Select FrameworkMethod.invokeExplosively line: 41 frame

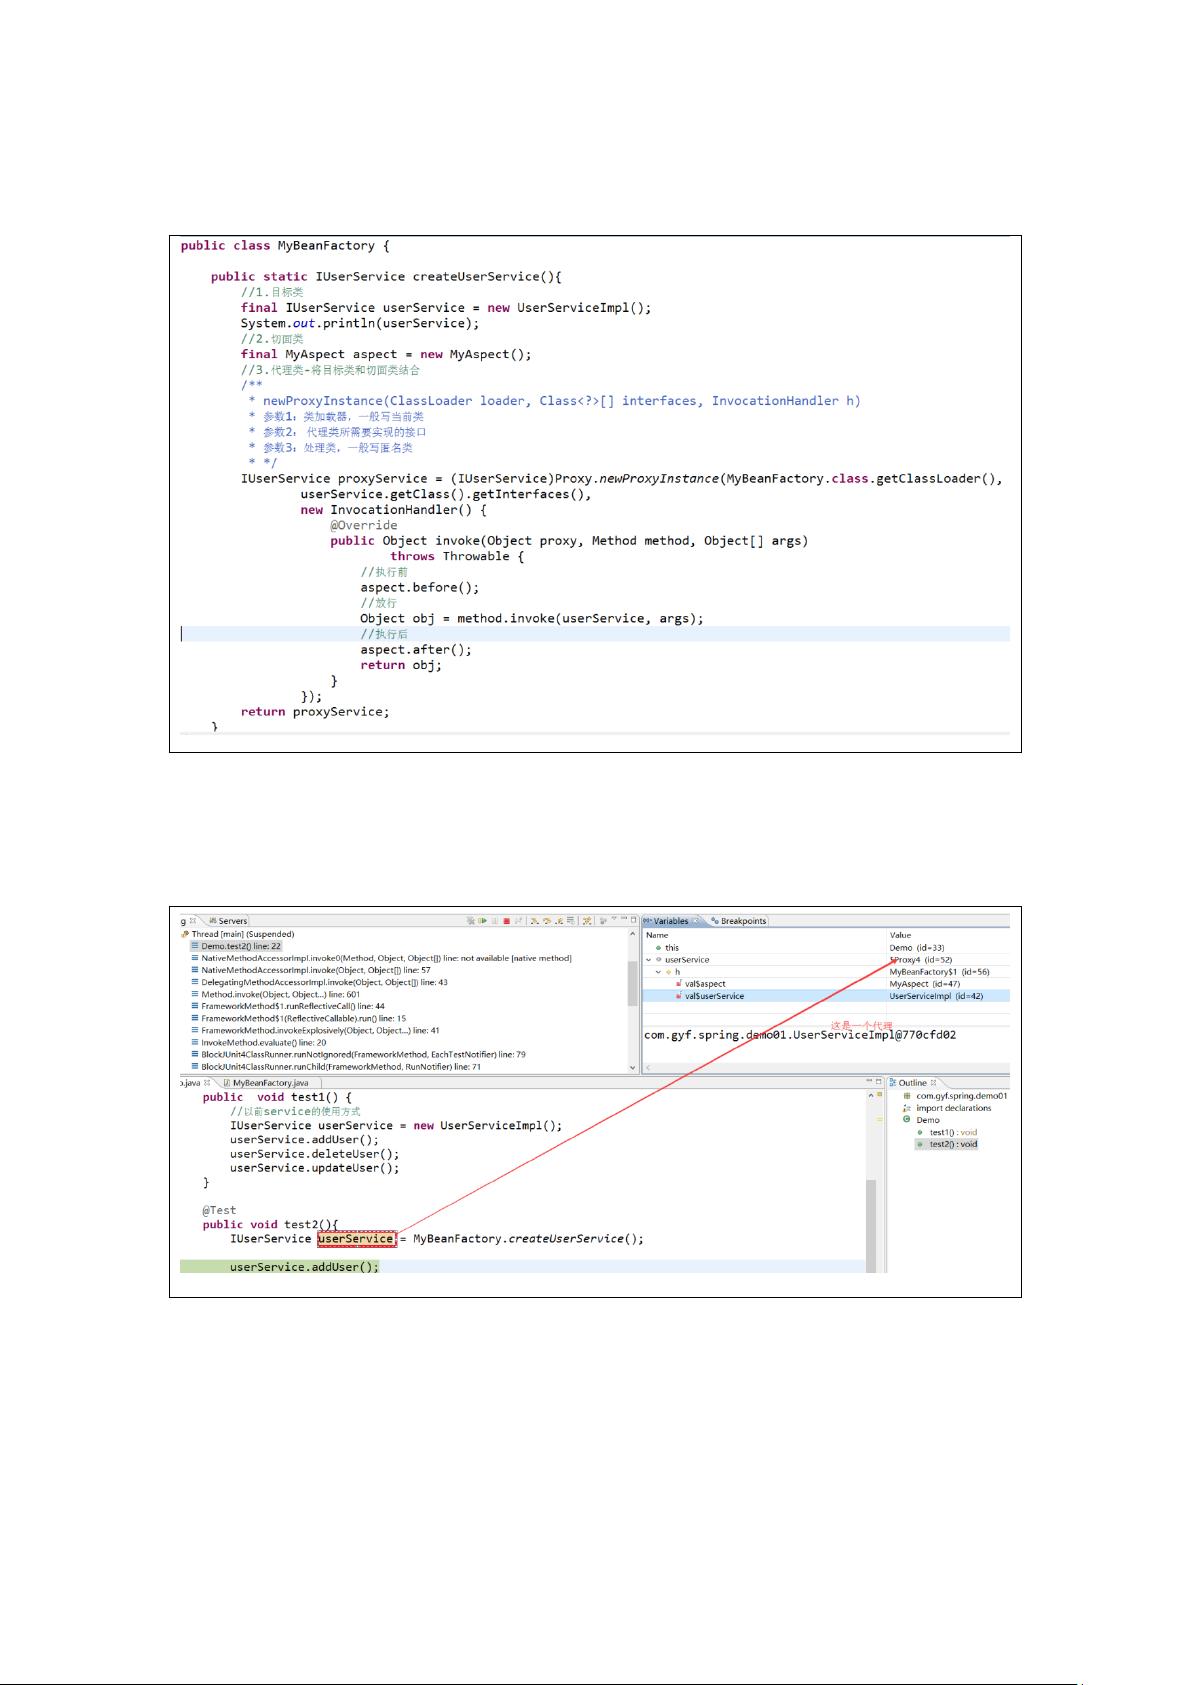click(315, 1030)
